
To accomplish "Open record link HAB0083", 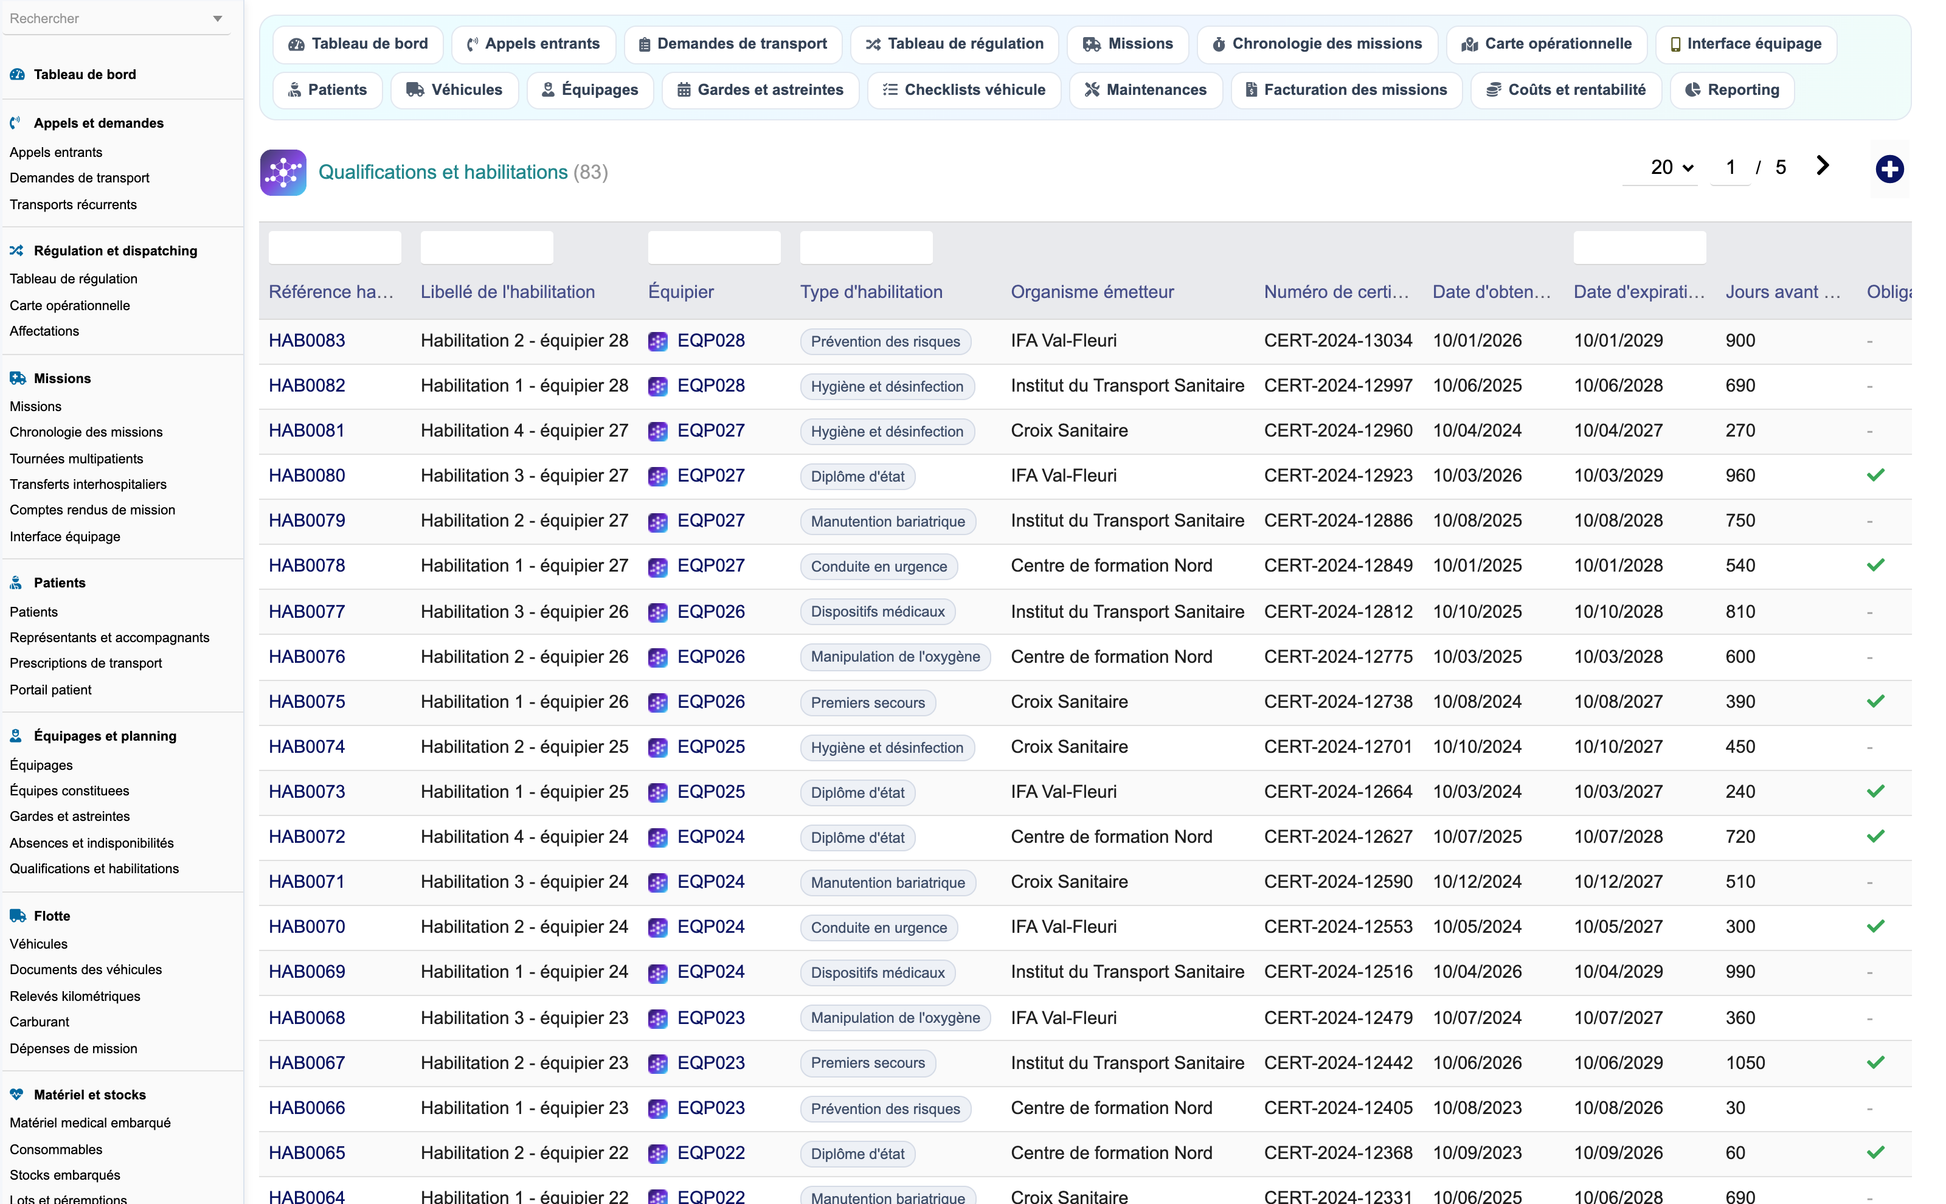I will click(x=307, y=341).
